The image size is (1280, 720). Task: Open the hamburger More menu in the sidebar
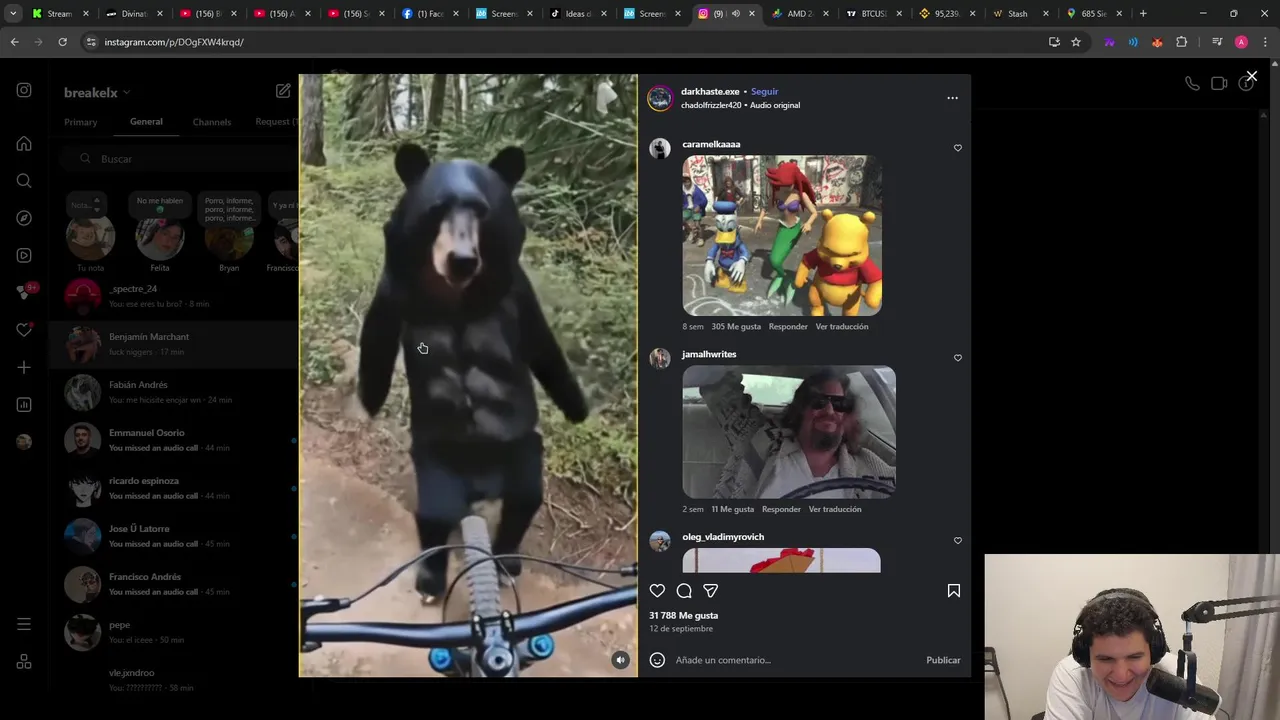tap(24, 625)
